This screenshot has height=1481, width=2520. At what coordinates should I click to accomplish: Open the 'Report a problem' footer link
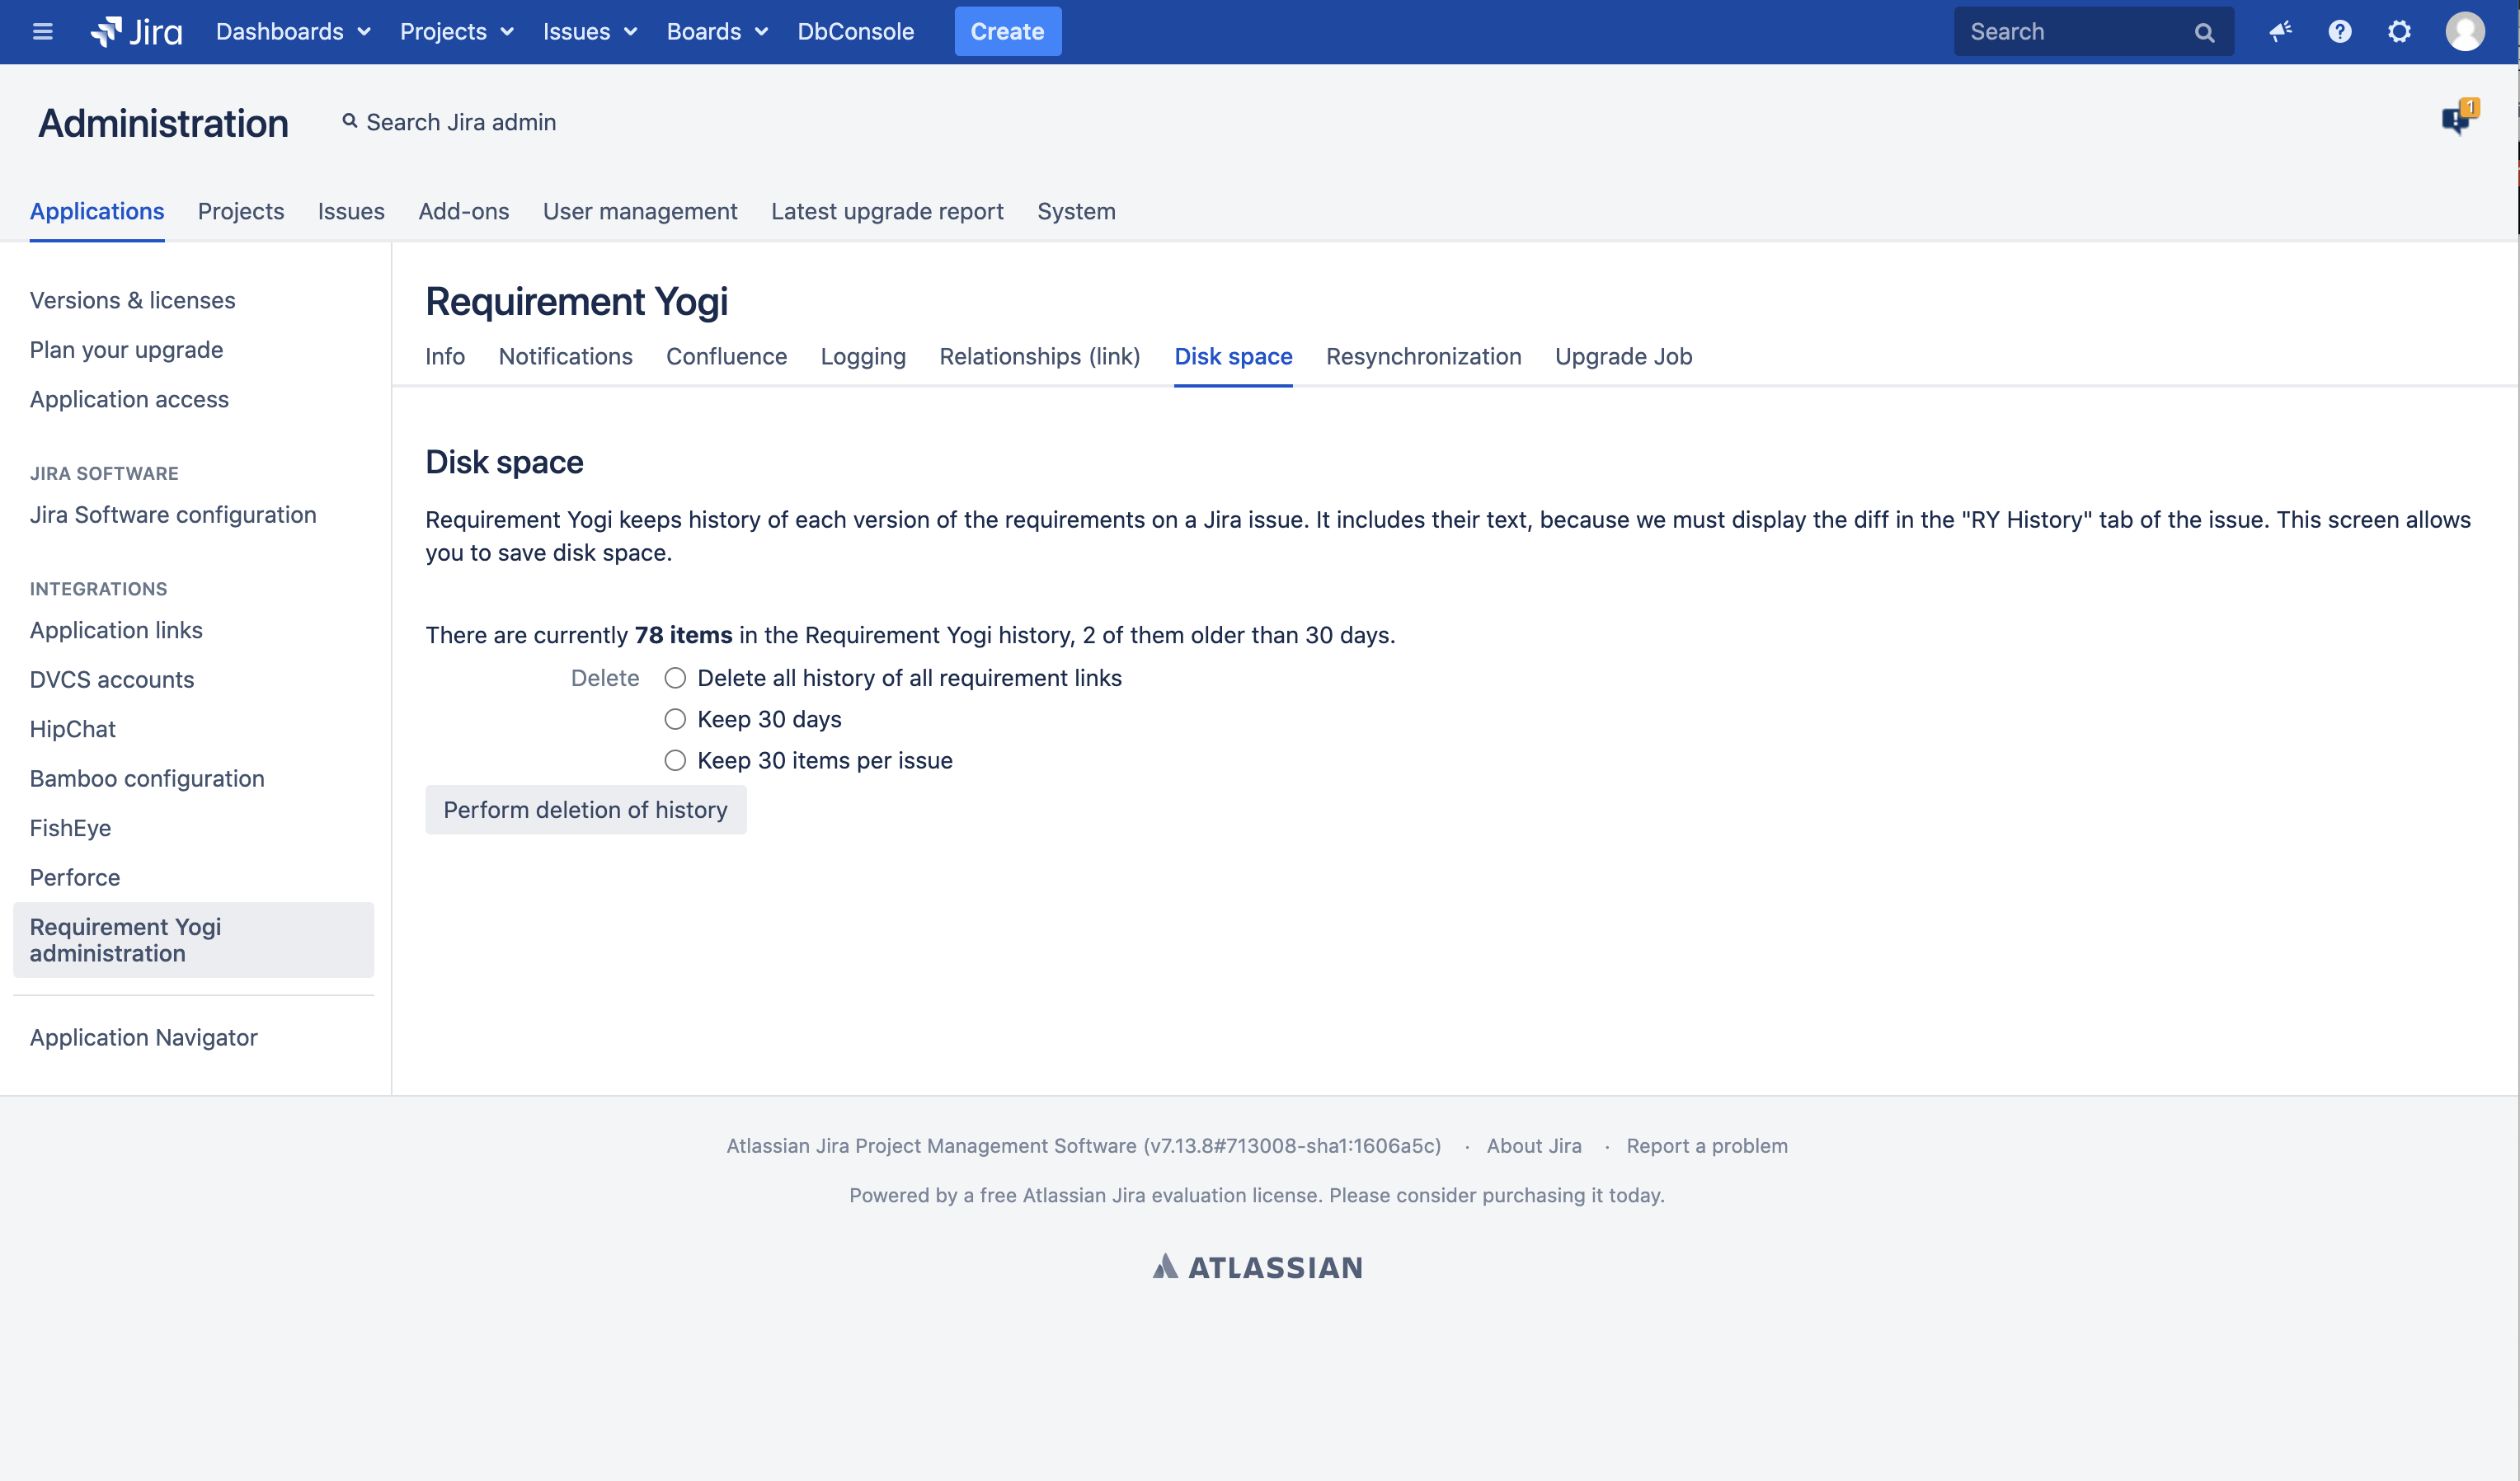1706,1146
